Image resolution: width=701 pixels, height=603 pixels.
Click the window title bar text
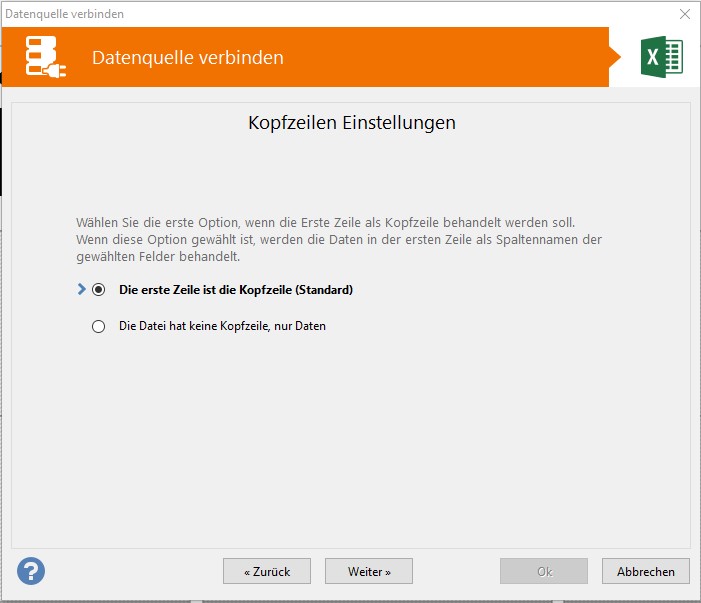pos(65,14)
